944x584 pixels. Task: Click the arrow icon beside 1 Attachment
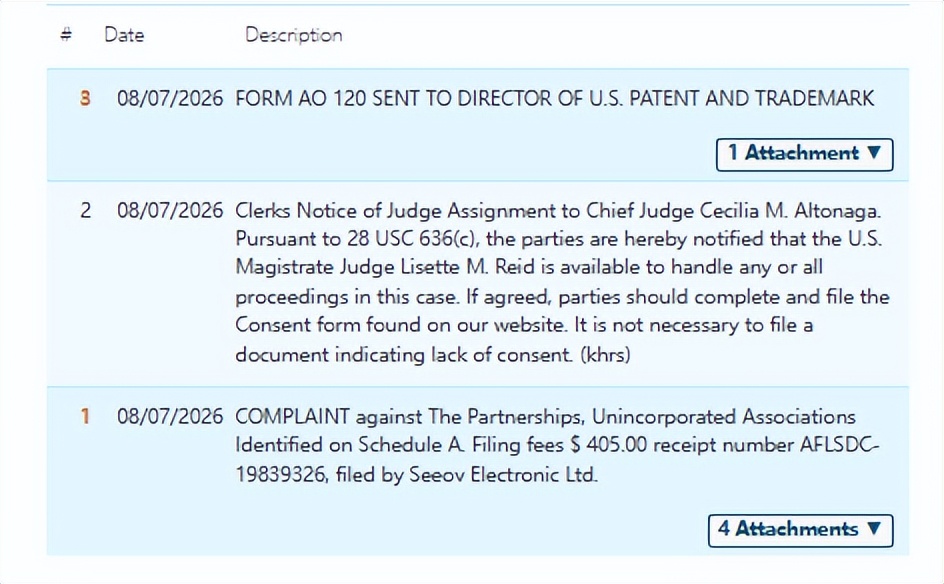pyautogui.click(x=875, y=152)
